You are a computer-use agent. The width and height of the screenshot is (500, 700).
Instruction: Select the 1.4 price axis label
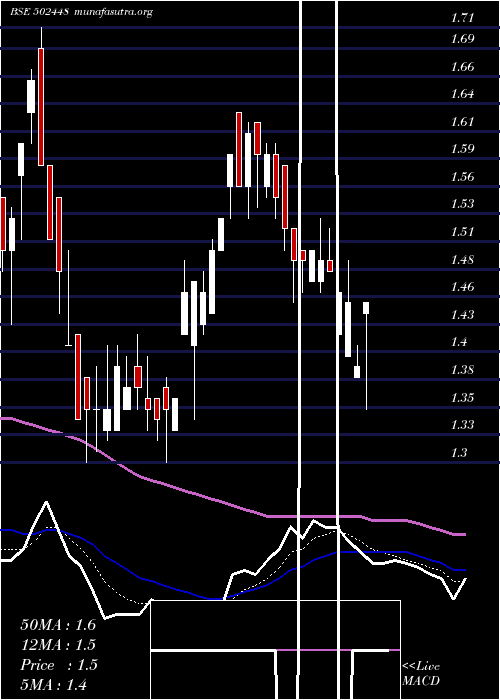click(459, 342)
